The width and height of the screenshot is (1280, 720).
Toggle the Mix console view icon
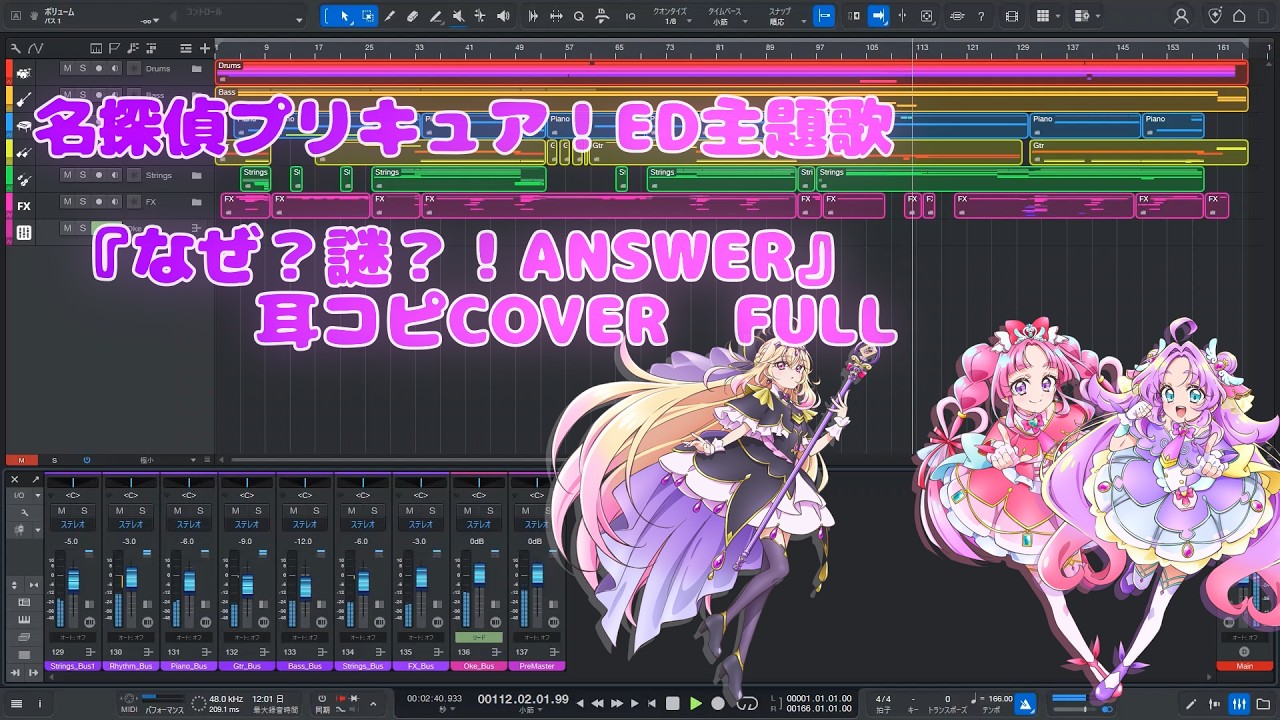coord(1239,704)
